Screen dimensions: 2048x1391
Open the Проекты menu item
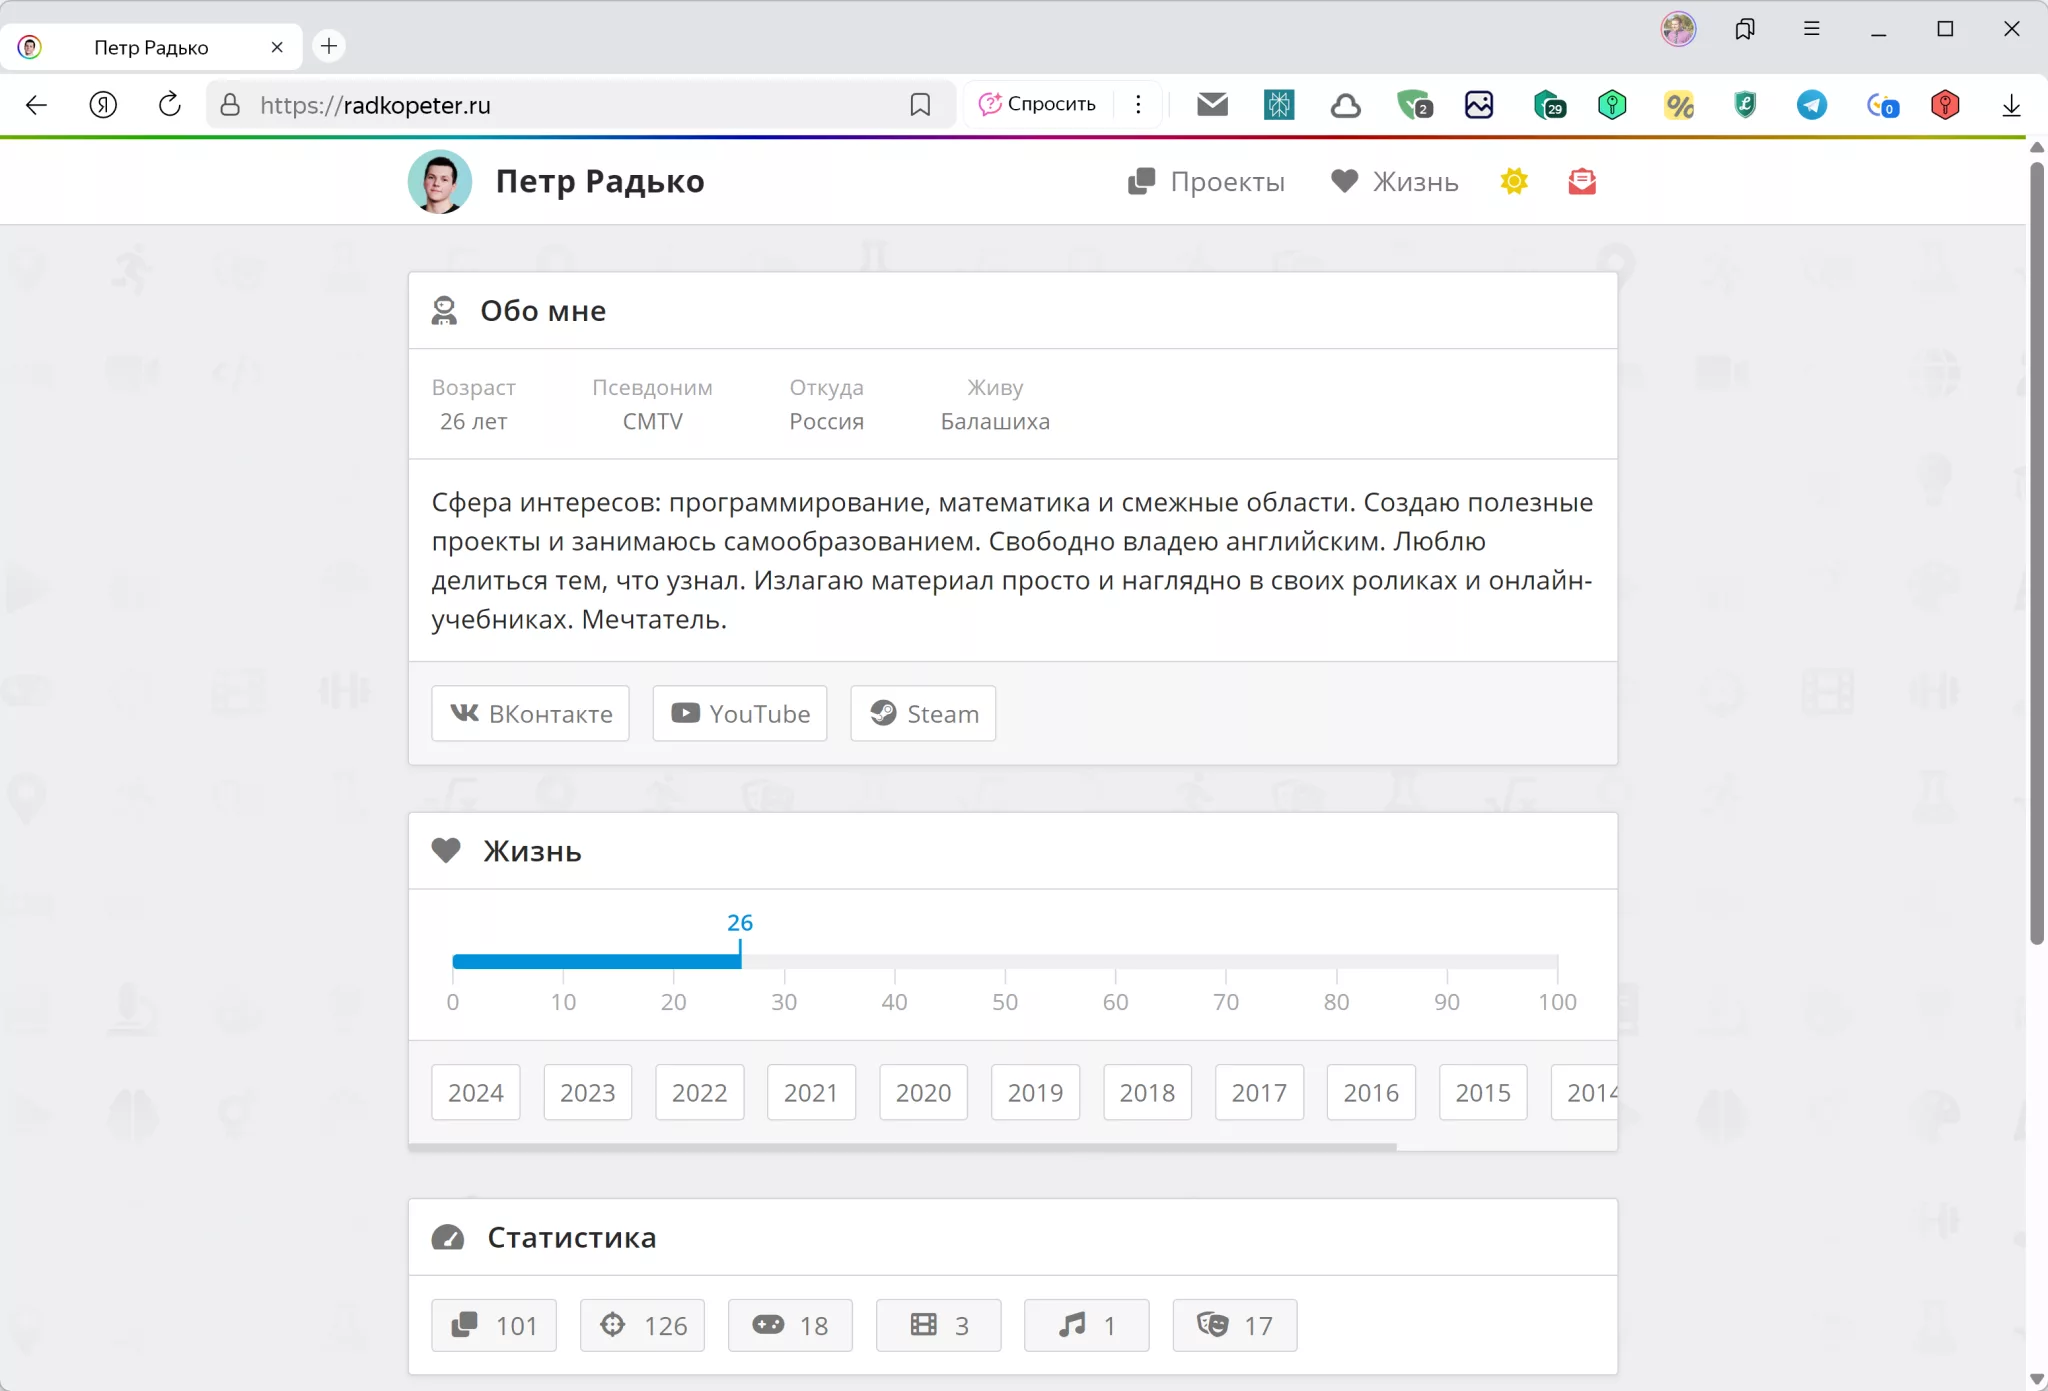1207,181
